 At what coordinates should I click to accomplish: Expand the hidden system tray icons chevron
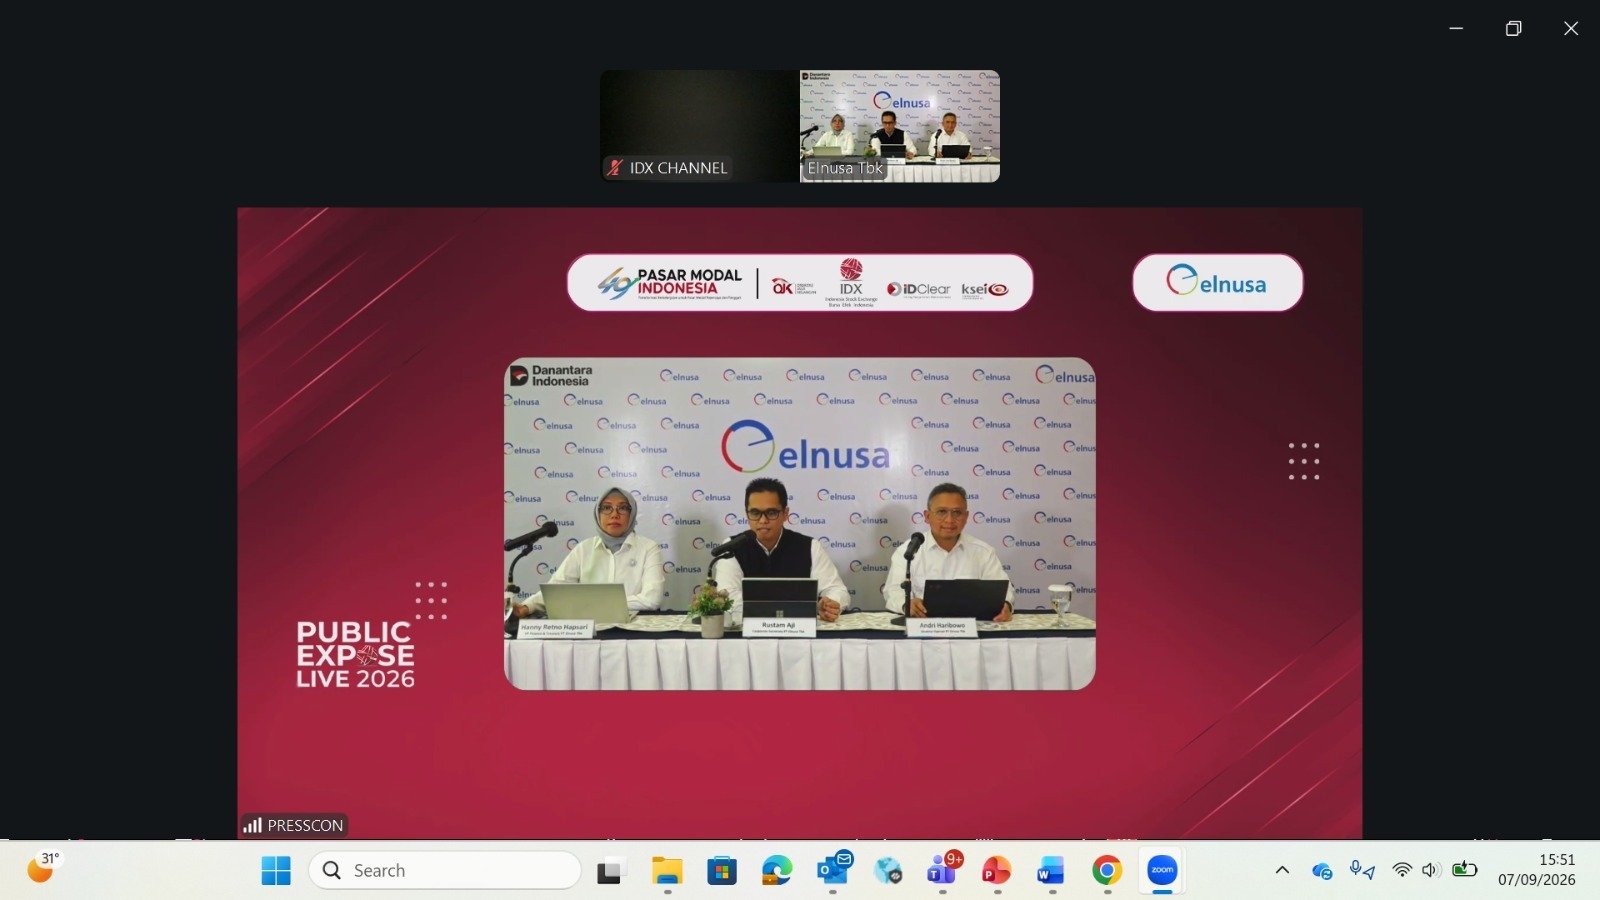(1282, 870)
